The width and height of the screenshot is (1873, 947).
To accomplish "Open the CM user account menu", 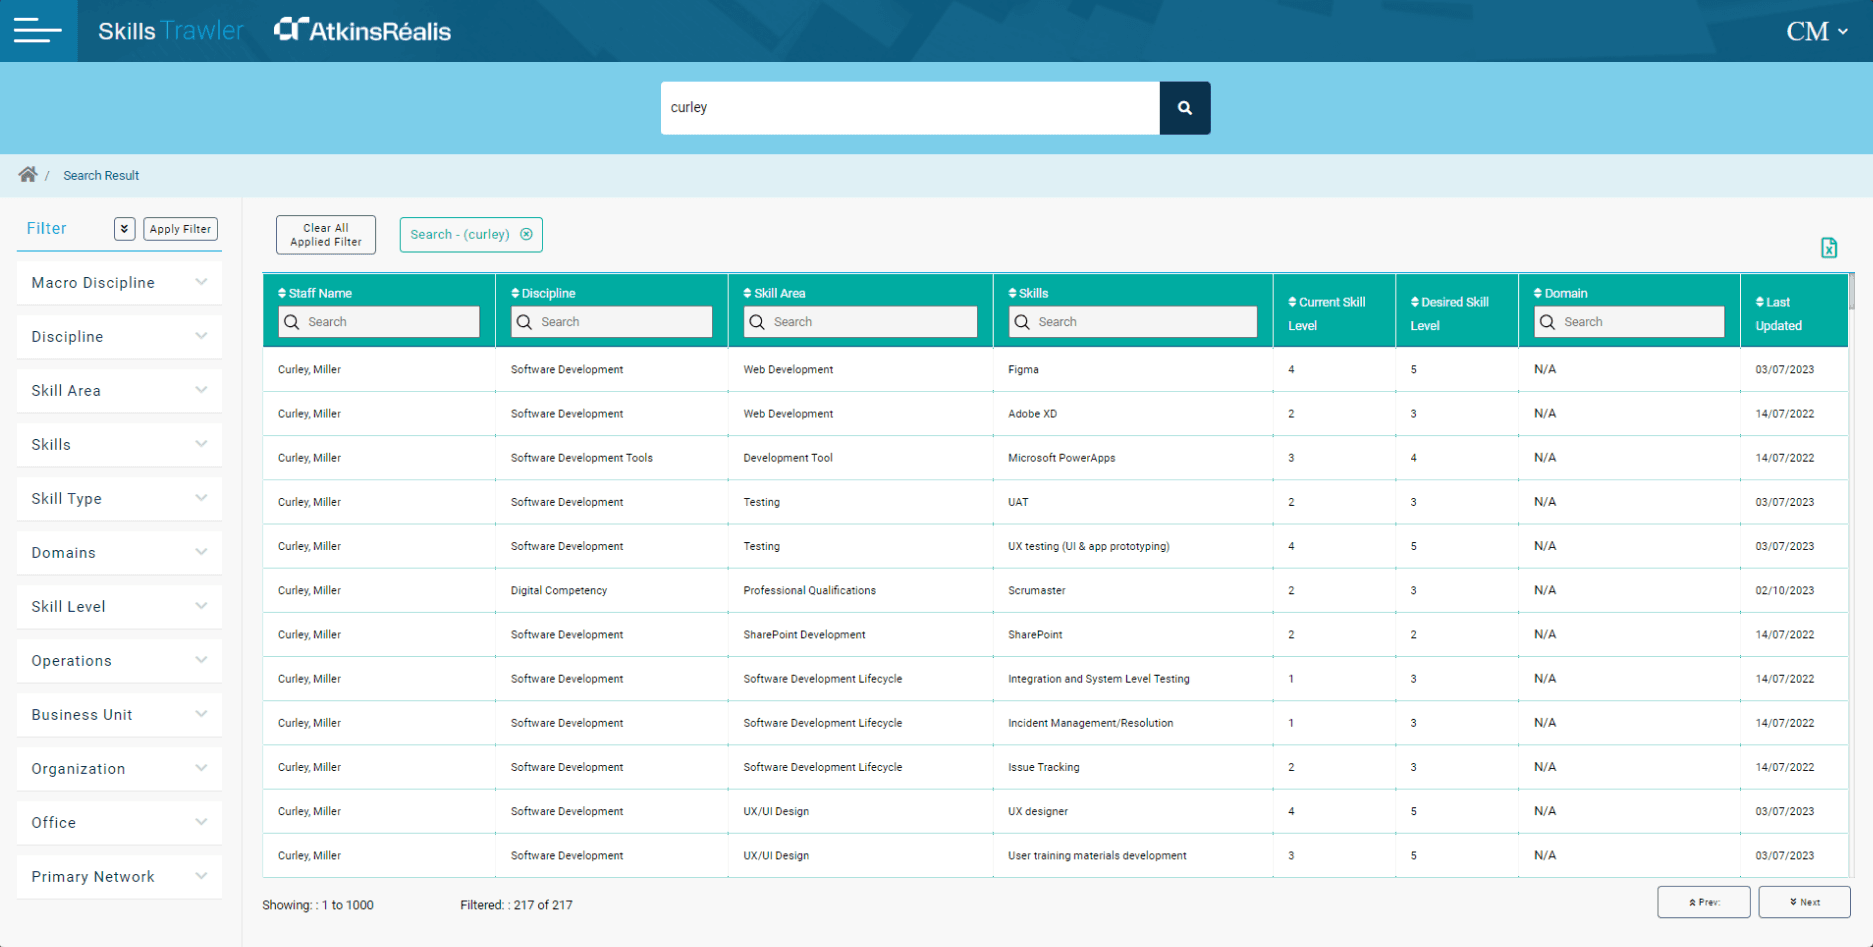I will coord(1817,31).
